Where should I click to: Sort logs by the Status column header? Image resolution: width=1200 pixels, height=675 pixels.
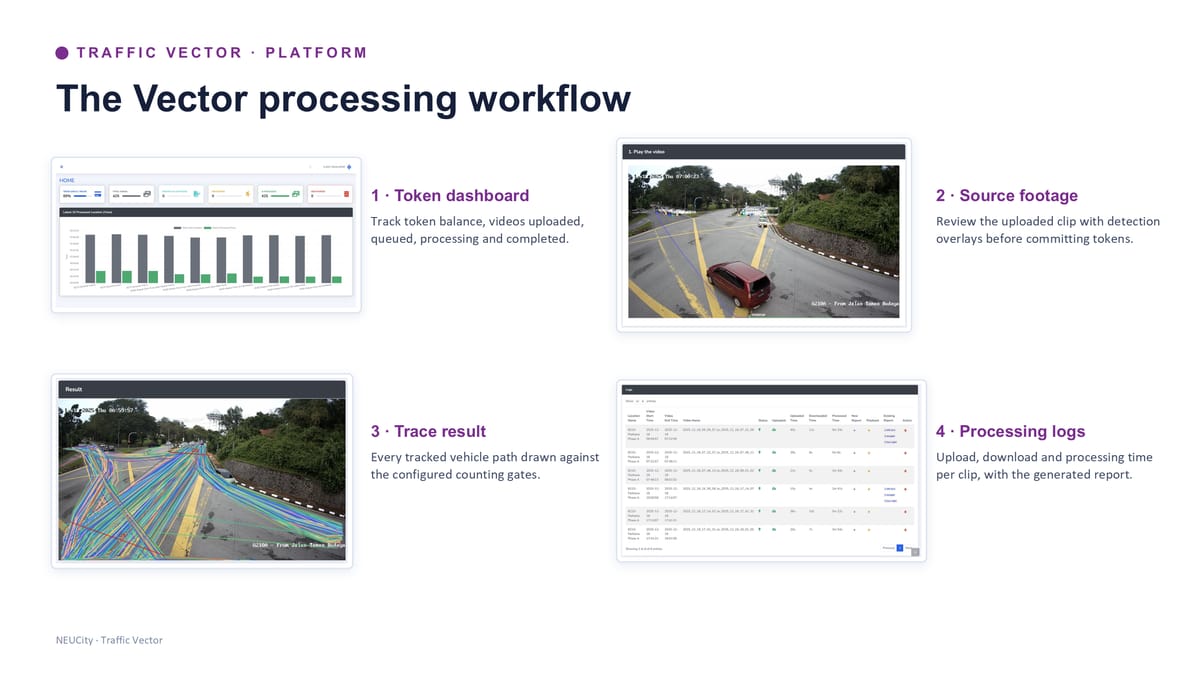(x=763, y=421)
